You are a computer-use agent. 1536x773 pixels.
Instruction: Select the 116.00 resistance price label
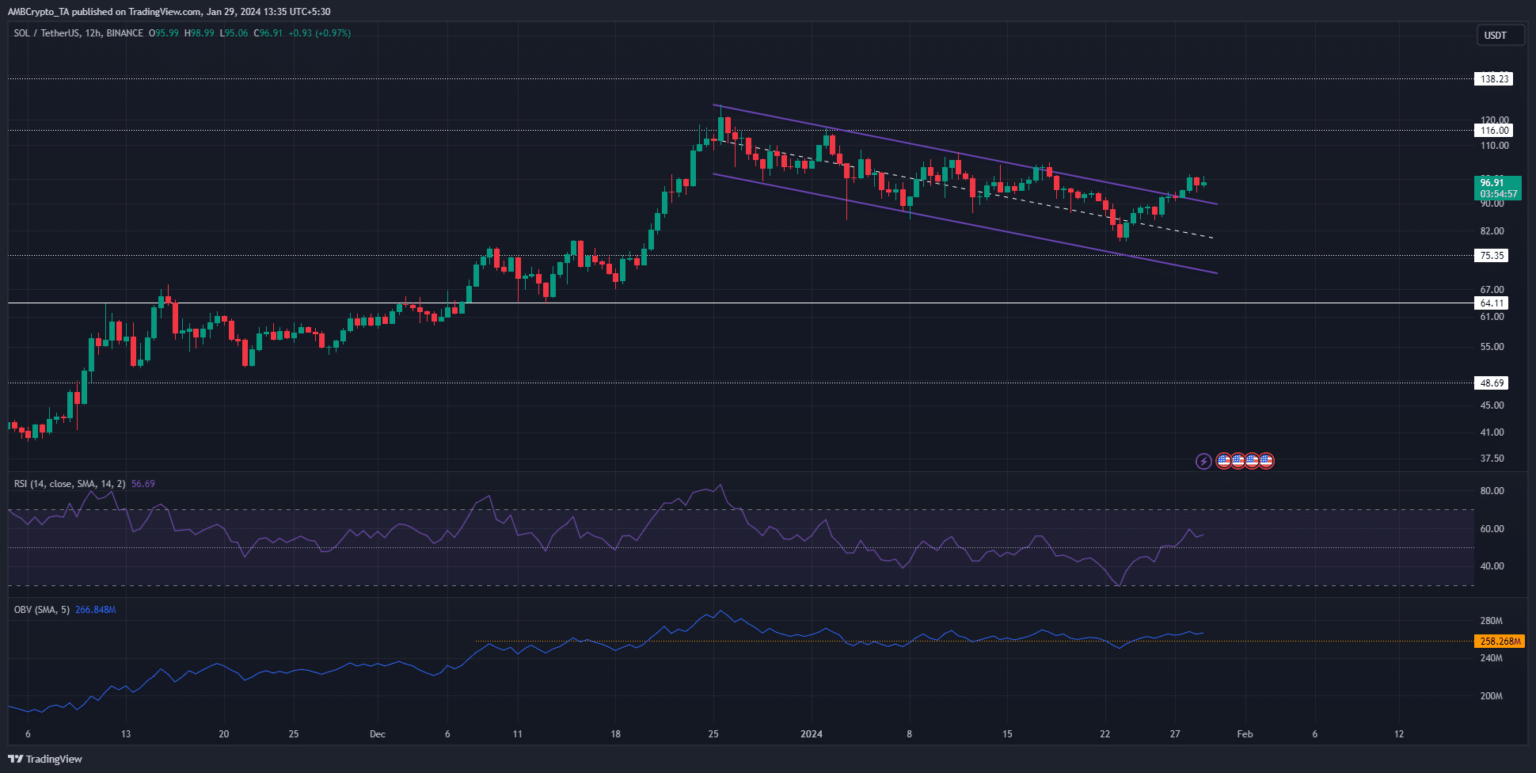pos(1491,130)
